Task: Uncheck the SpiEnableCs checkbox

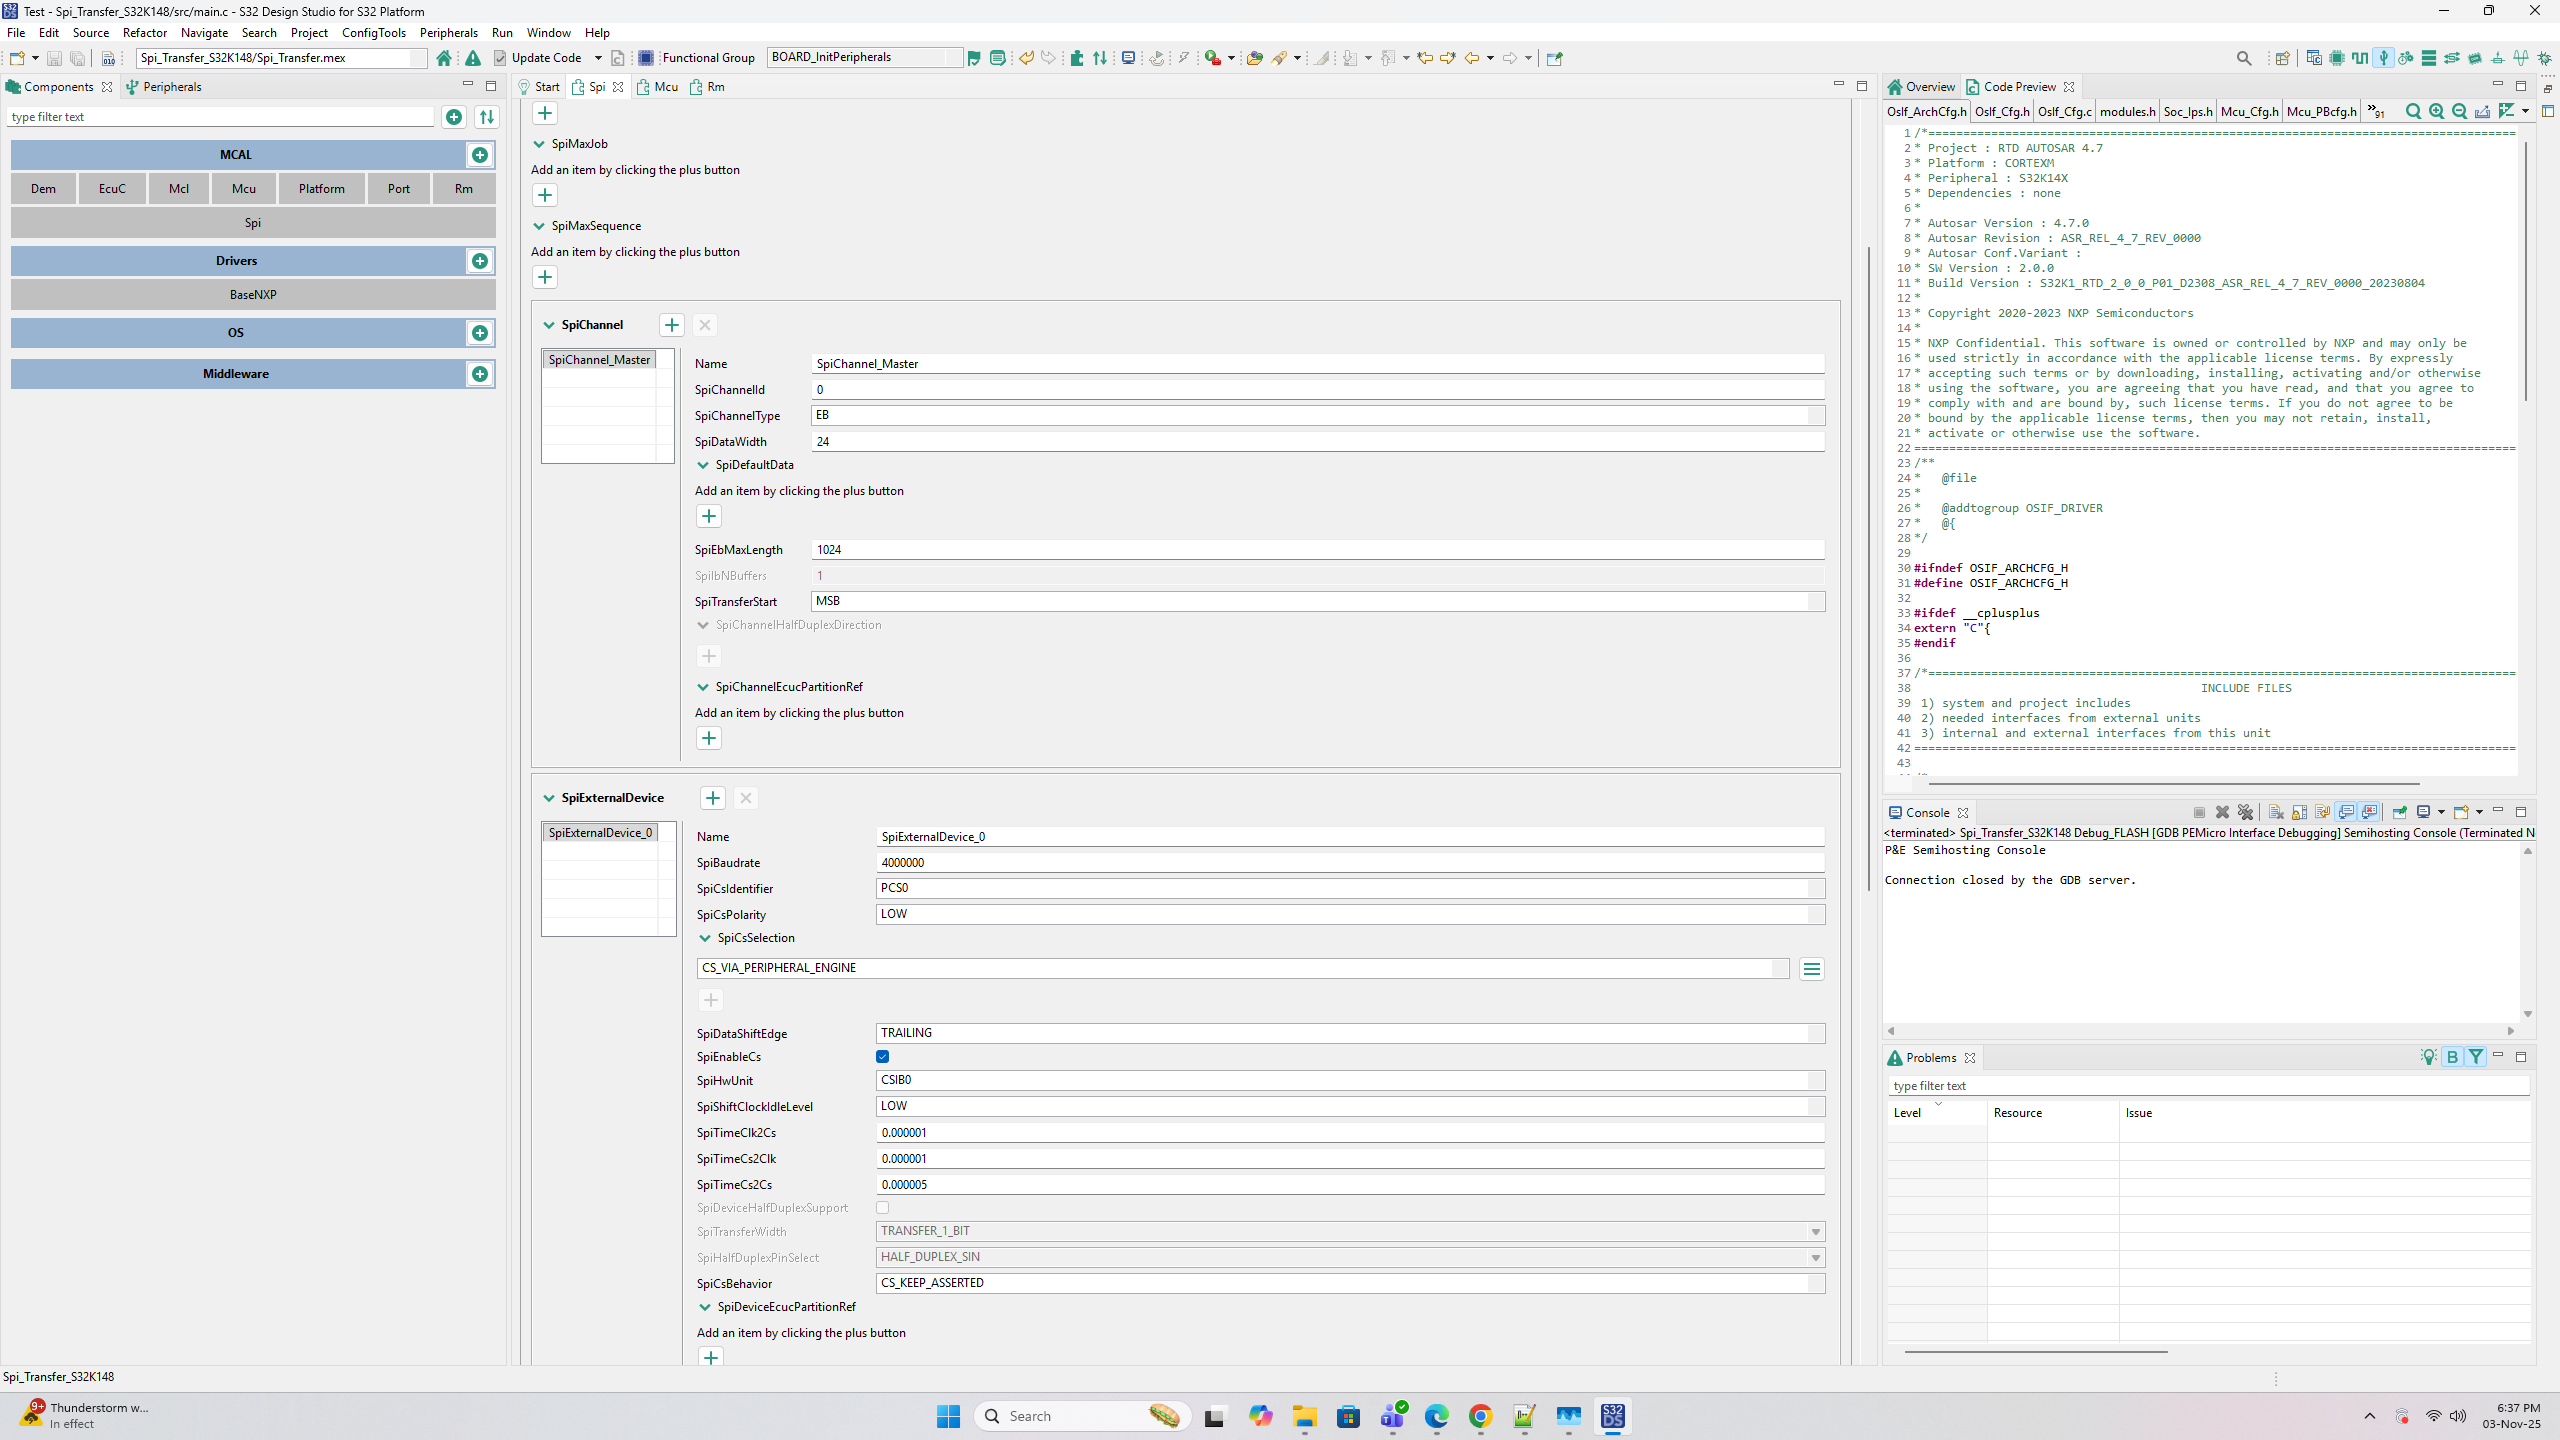Action: [x=881, y=1057]
